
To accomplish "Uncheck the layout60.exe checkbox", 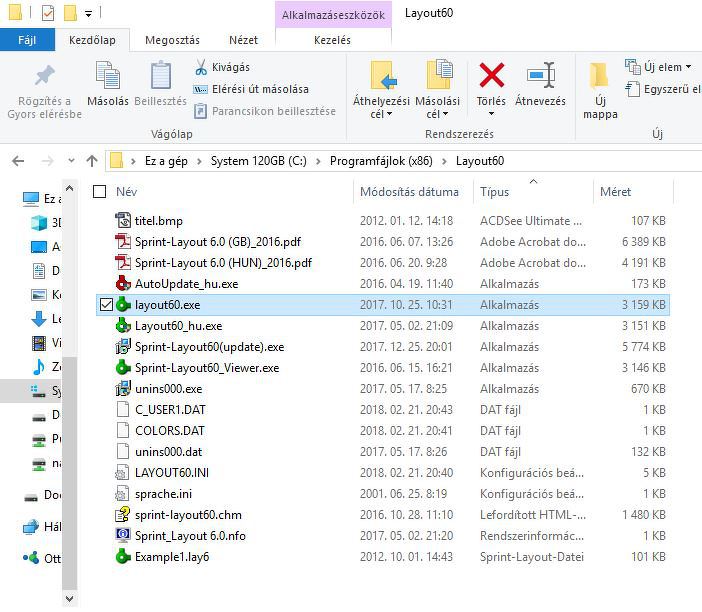I will 106,305.
